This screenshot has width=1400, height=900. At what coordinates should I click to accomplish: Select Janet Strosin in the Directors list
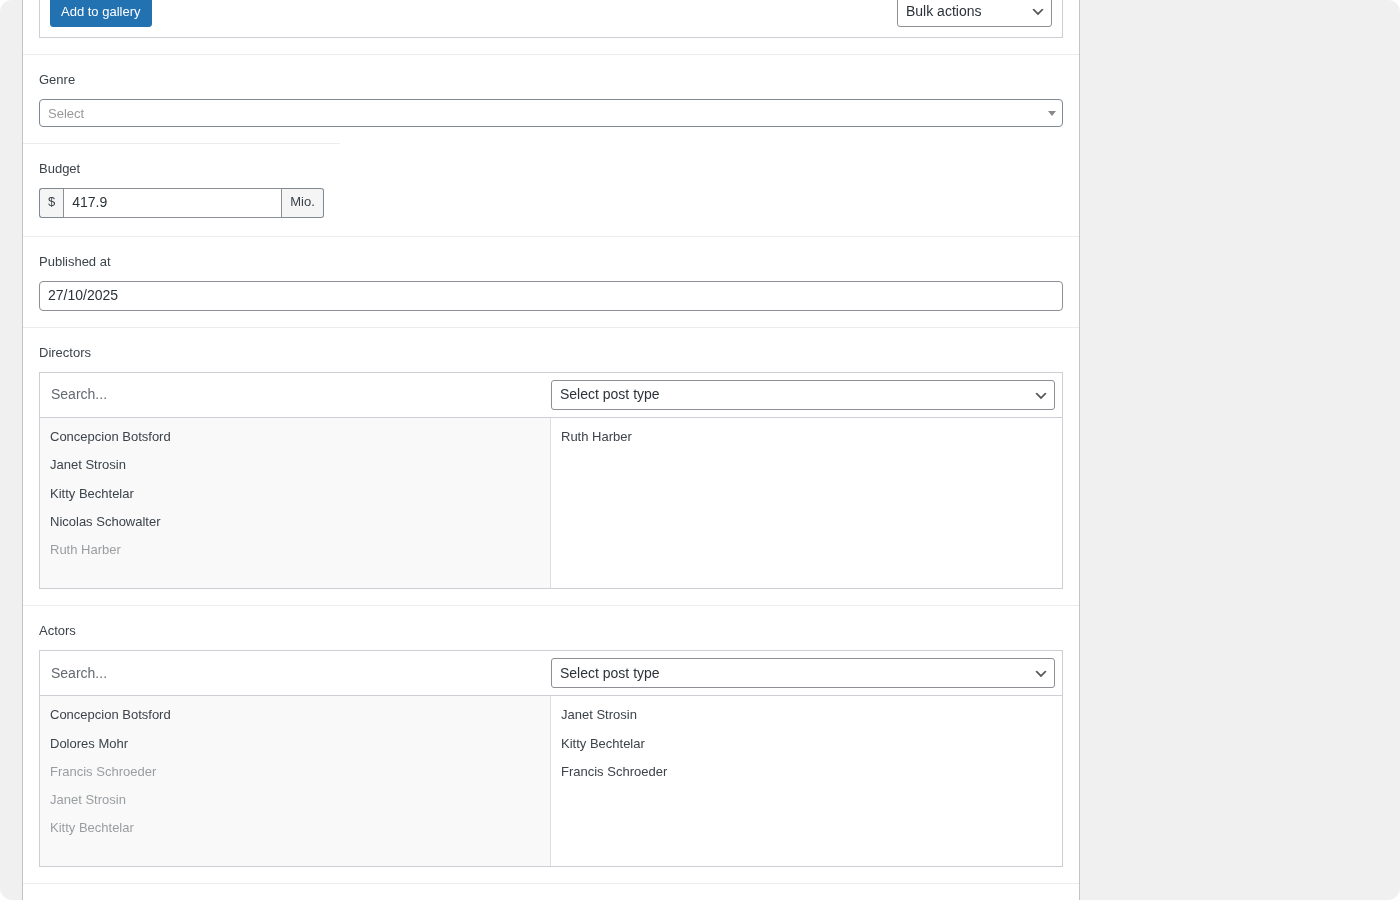[x=88, y=464]
